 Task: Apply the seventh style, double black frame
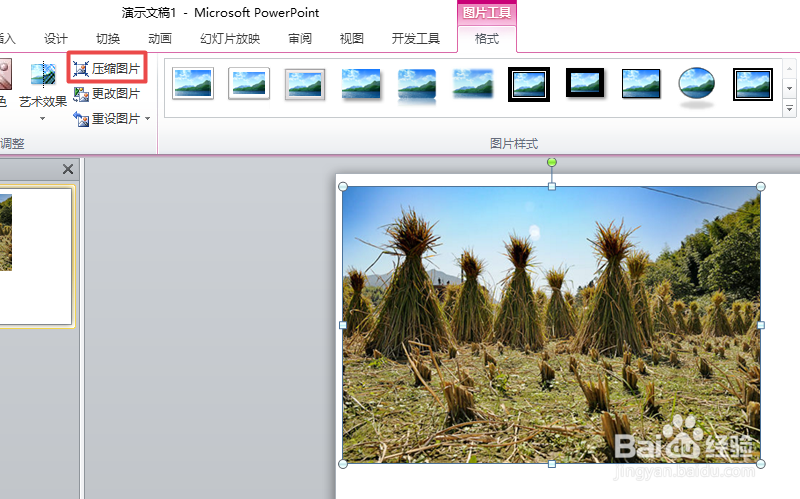[529, 84]
